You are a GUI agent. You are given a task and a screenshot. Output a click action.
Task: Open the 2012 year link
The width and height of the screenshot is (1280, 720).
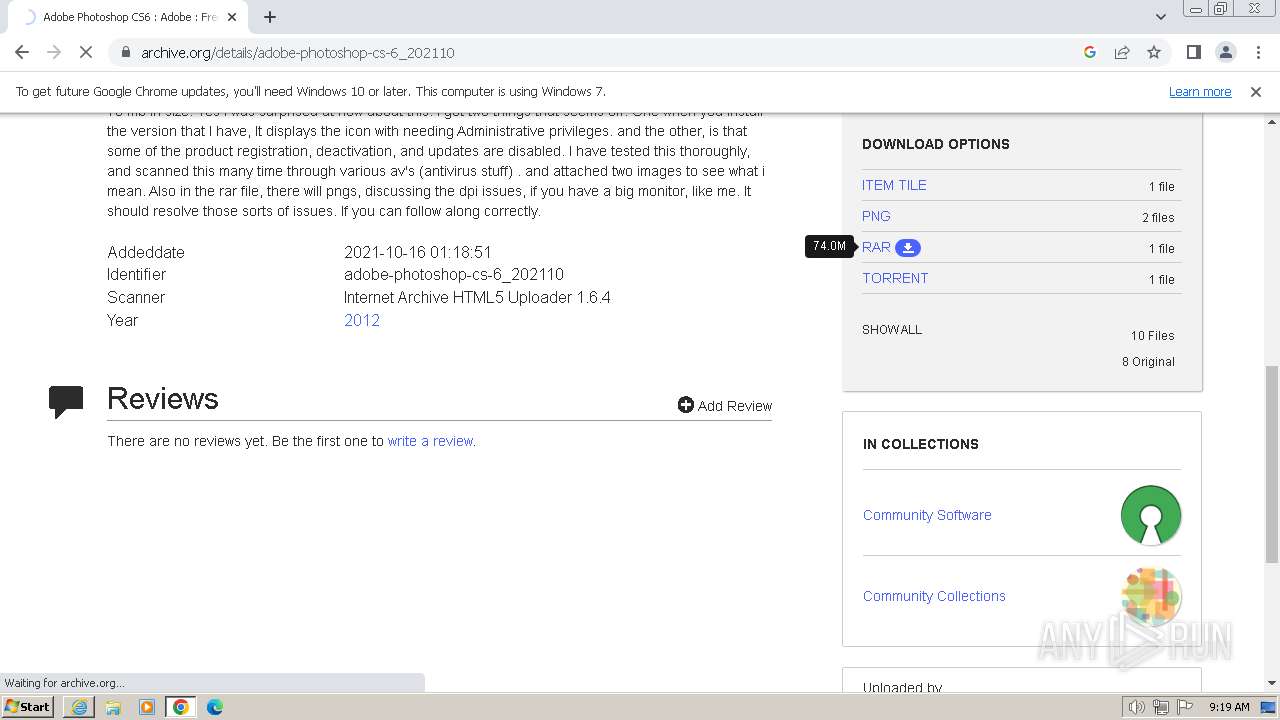click(362, 320)
